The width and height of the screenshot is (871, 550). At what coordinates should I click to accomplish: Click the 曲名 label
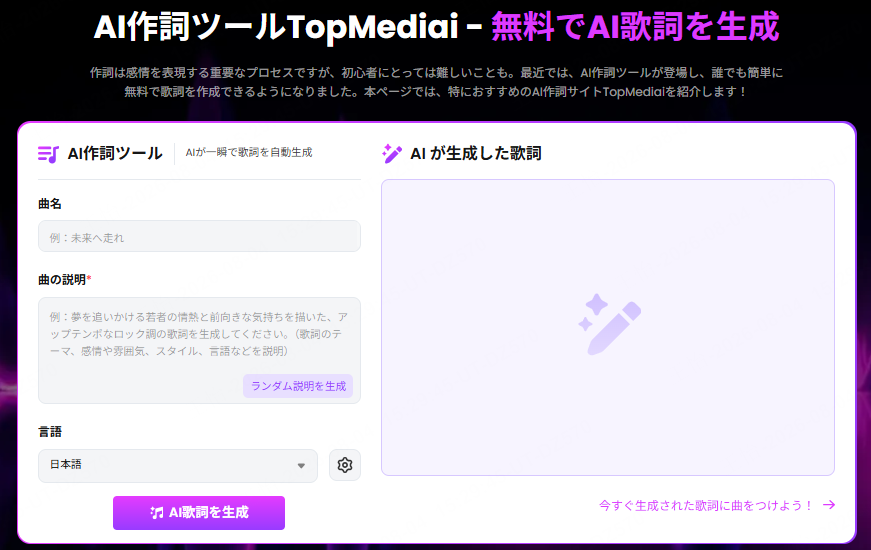click(x=50, y=204)
